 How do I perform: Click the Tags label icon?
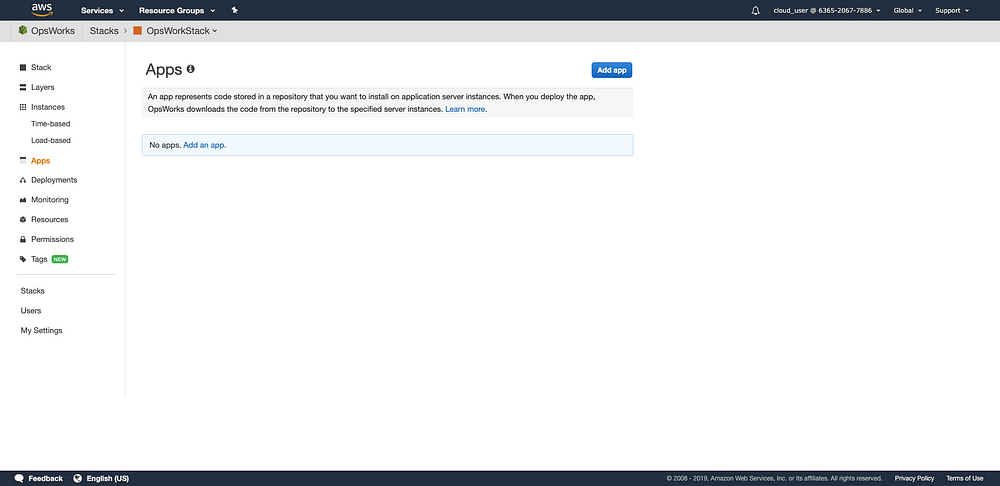(23, 260)
